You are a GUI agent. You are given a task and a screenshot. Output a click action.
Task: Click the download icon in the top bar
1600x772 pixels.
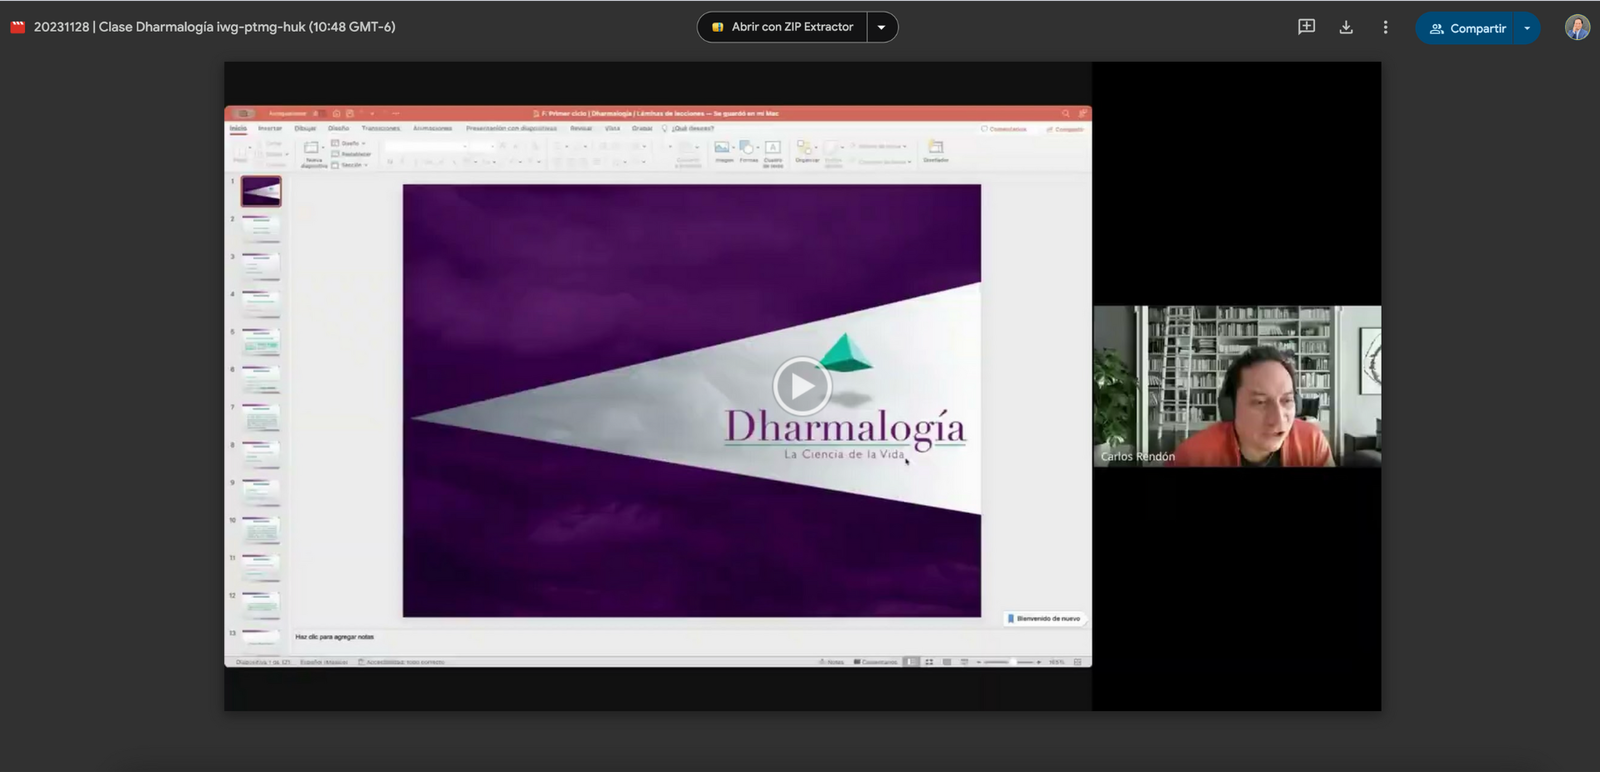click(1346, 28)
